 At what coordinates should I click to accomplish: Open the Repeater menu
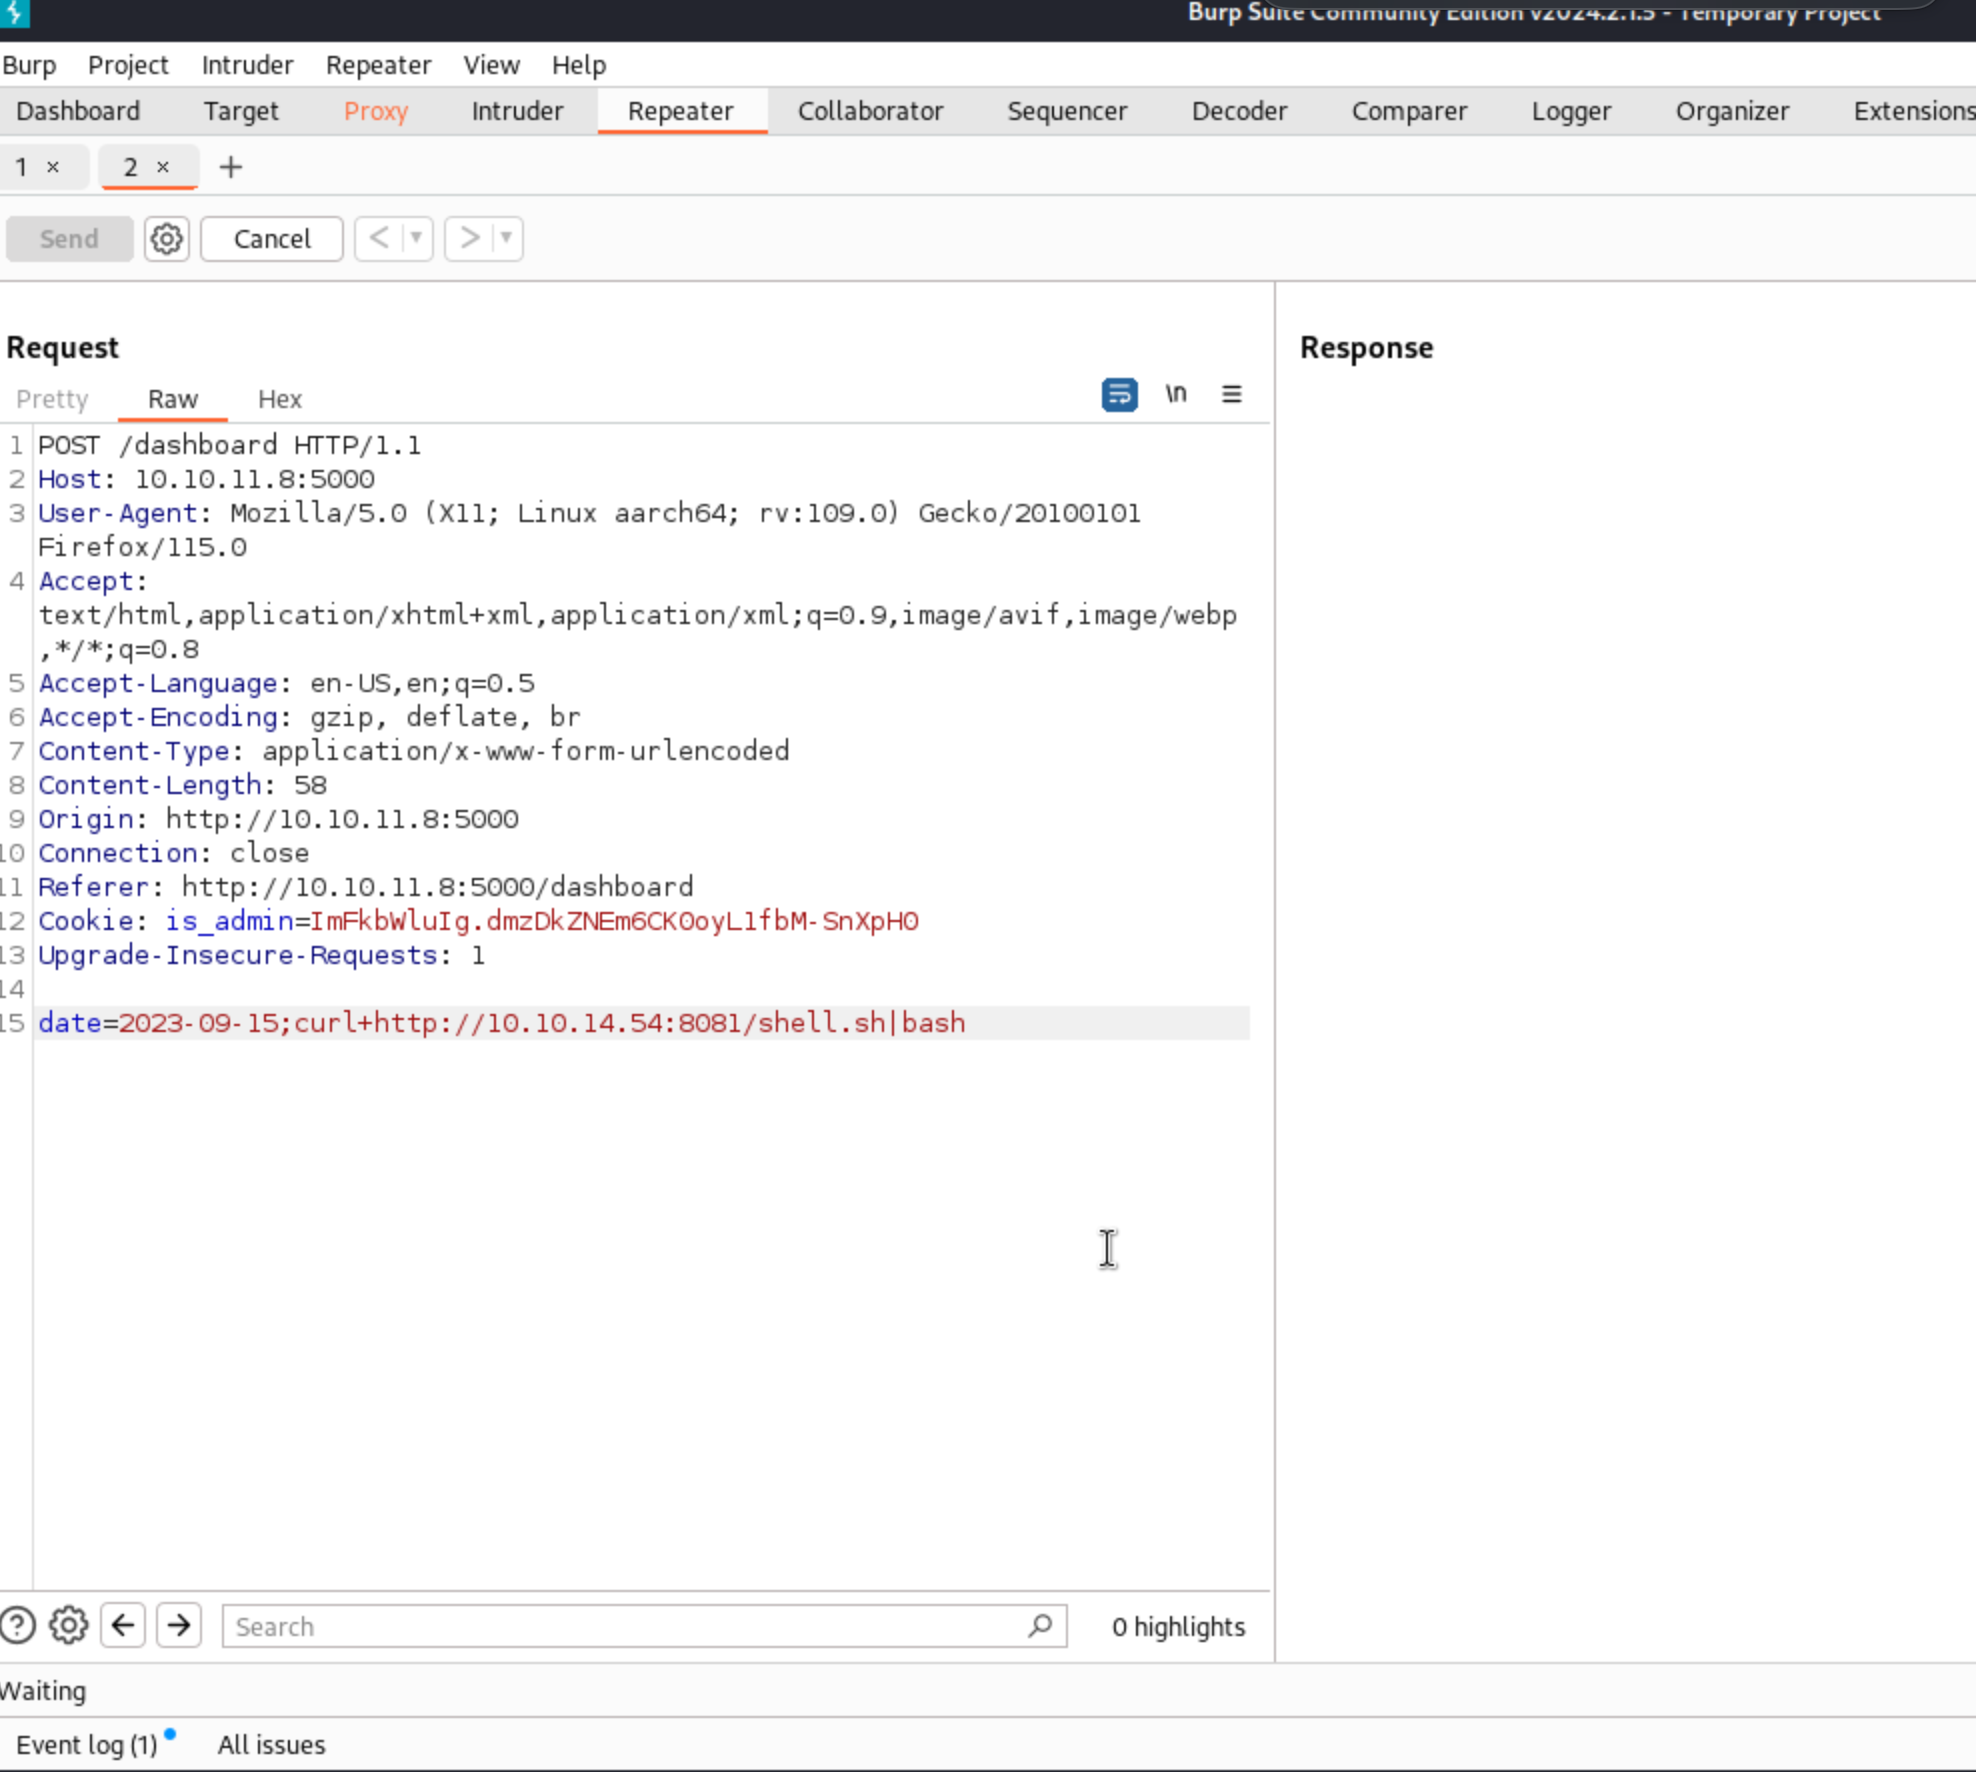point(378,65)
